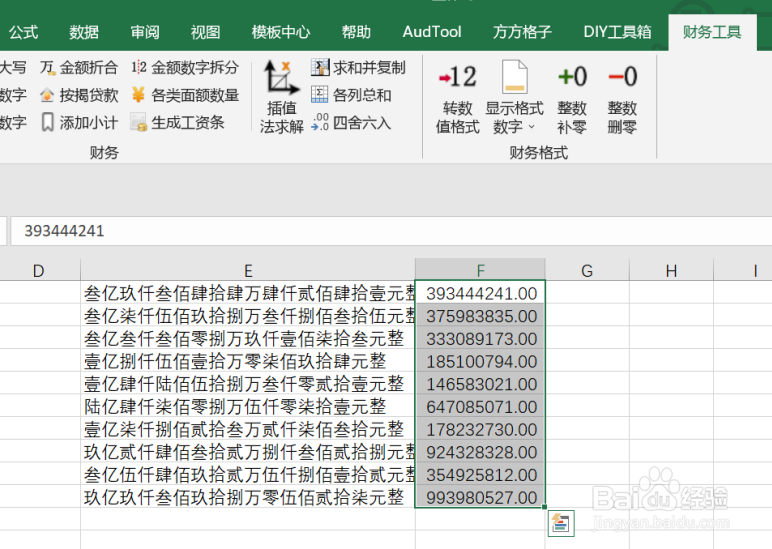This screenshot has height=549, width=772.
Task: Click 求和并复制 tool
Action: pyautogui.click(x=358, y=67)
